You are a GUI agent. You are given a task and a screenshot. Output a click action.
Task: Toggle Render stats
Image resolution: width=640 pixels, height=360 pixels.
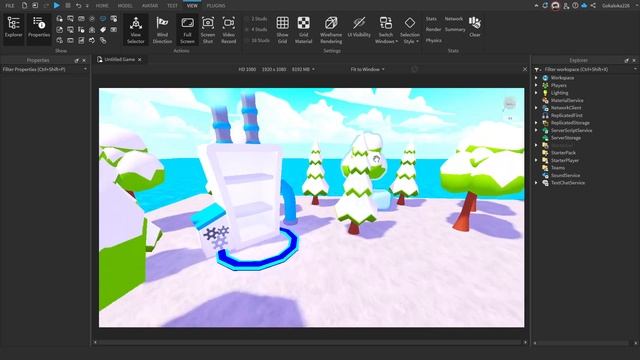(433, 29)
